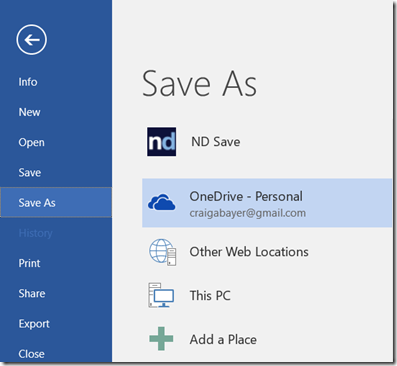
Task: Choose Other Web Locations text
Action: 249,252
